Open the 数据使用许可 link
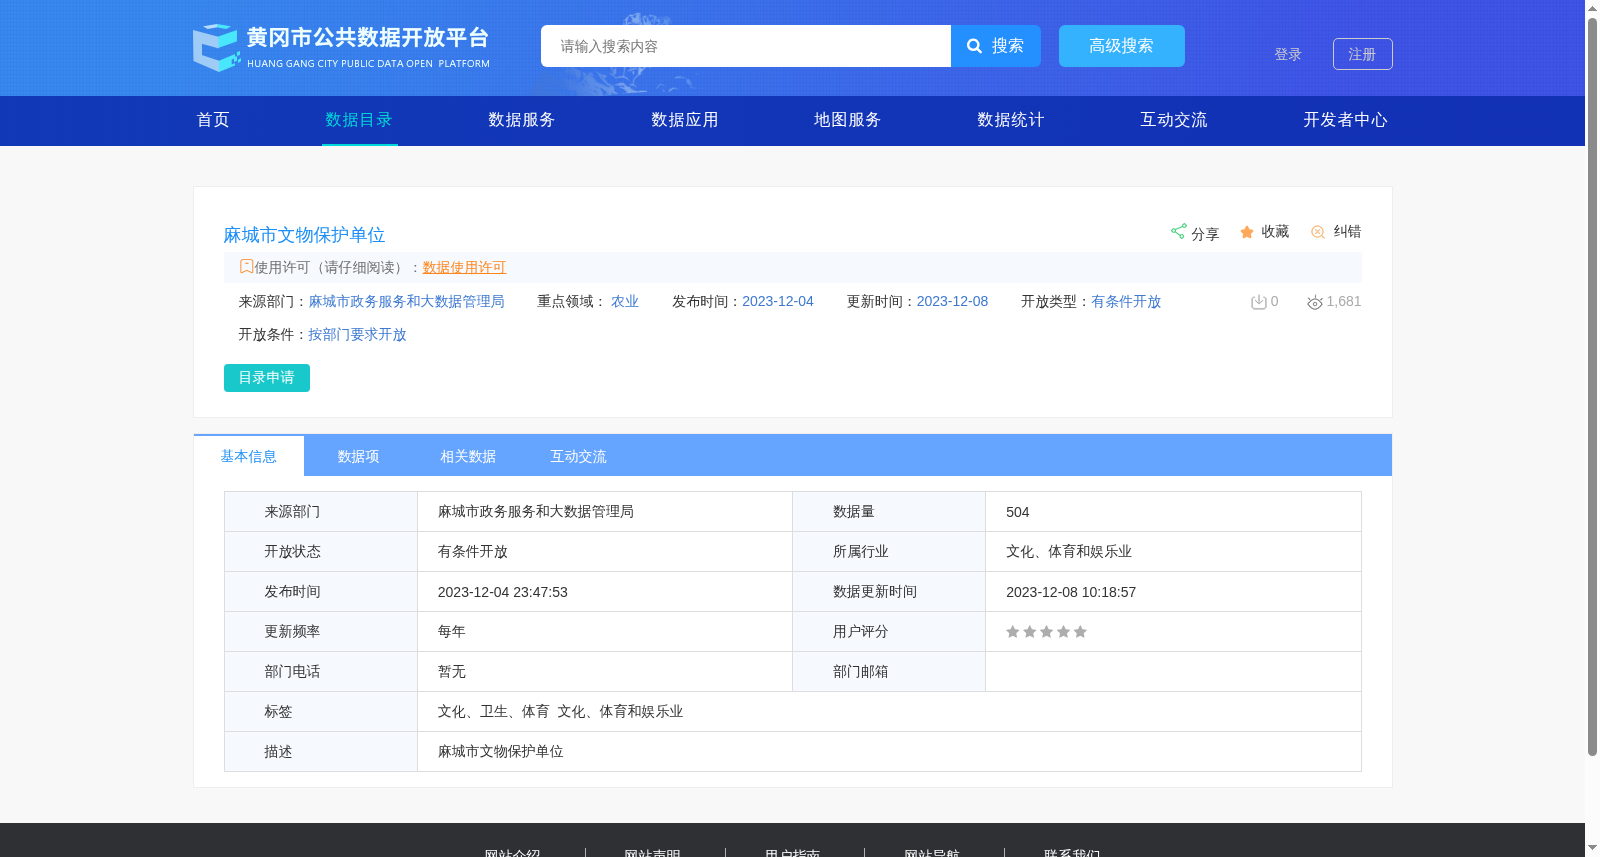 [464, 267]
